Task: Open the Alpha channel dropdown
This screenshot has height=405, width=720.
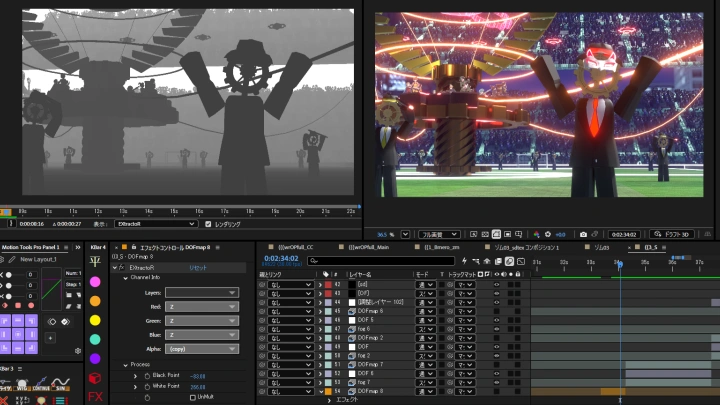Action: pos(202,349)
